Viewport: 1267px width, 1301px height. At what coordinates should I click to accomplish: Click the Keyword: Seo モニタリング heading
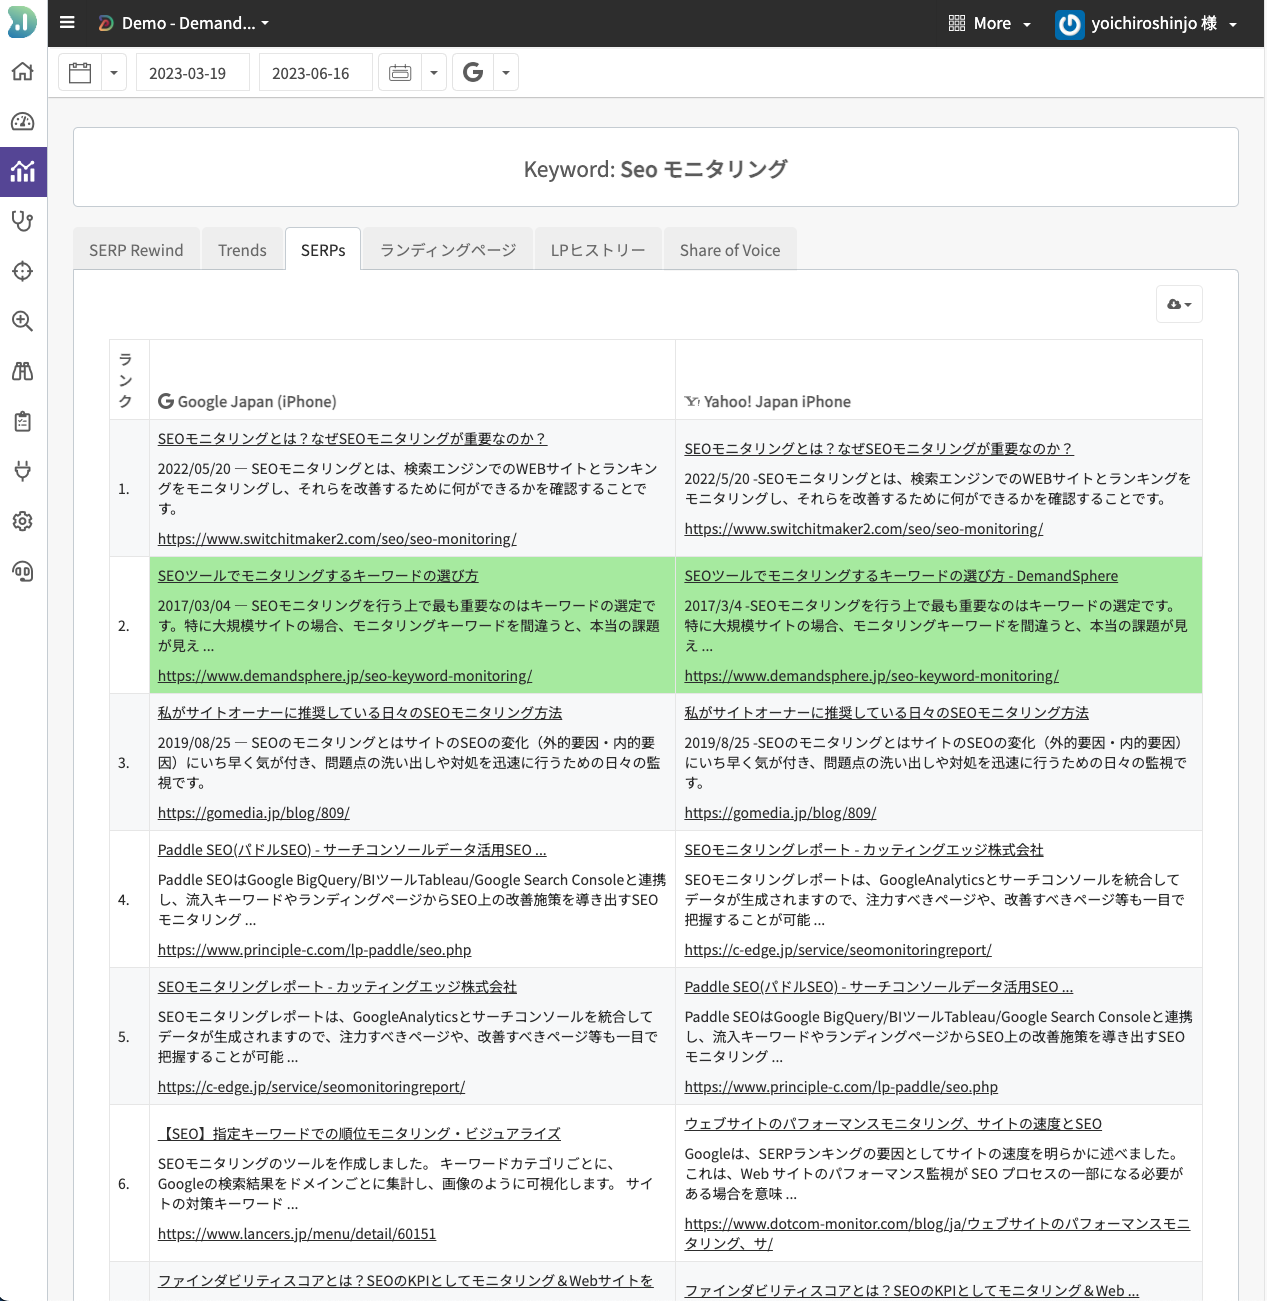pos(656,168)
